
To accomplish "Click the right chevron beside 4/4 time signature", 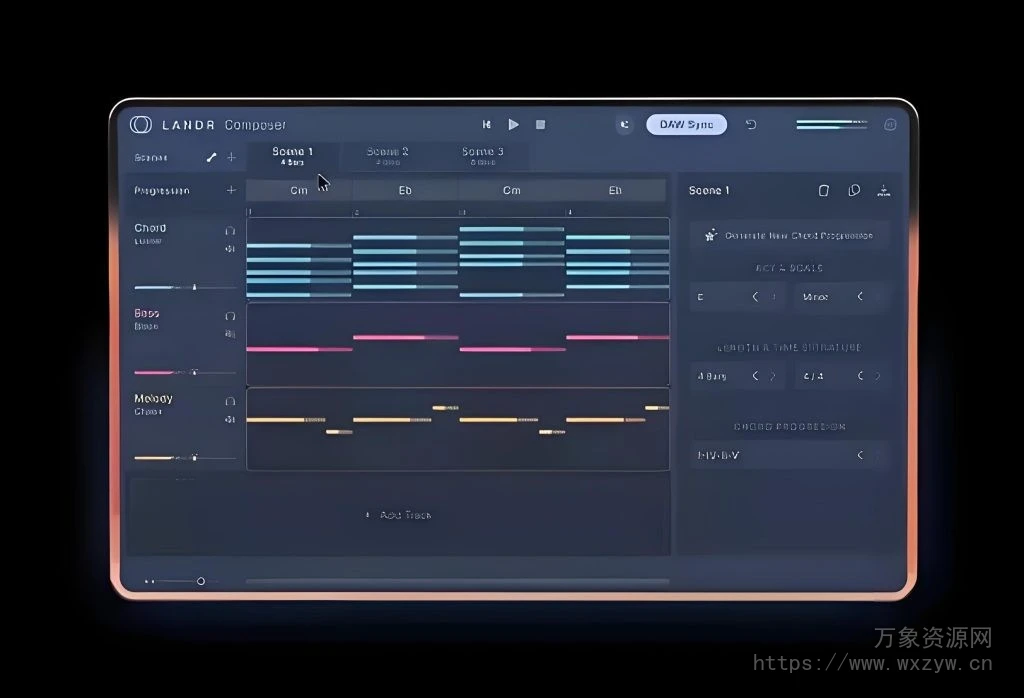I will 878,375.
